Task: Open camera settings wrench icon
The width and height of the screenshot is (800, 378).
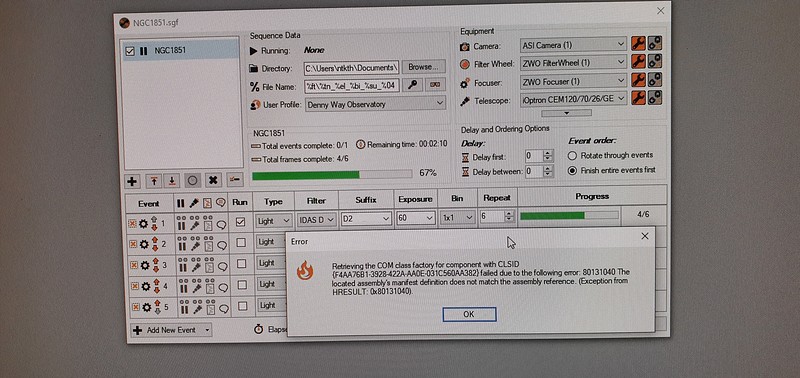Action: pos(638,44)
